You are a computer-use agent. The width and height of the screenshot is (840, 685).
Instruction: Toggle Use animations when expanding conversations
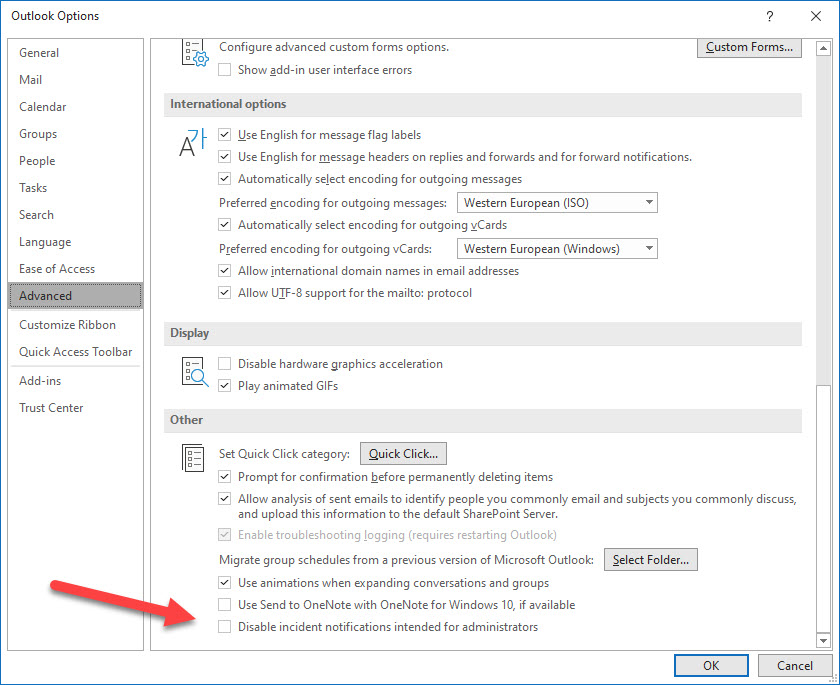(x=224, y=583)
